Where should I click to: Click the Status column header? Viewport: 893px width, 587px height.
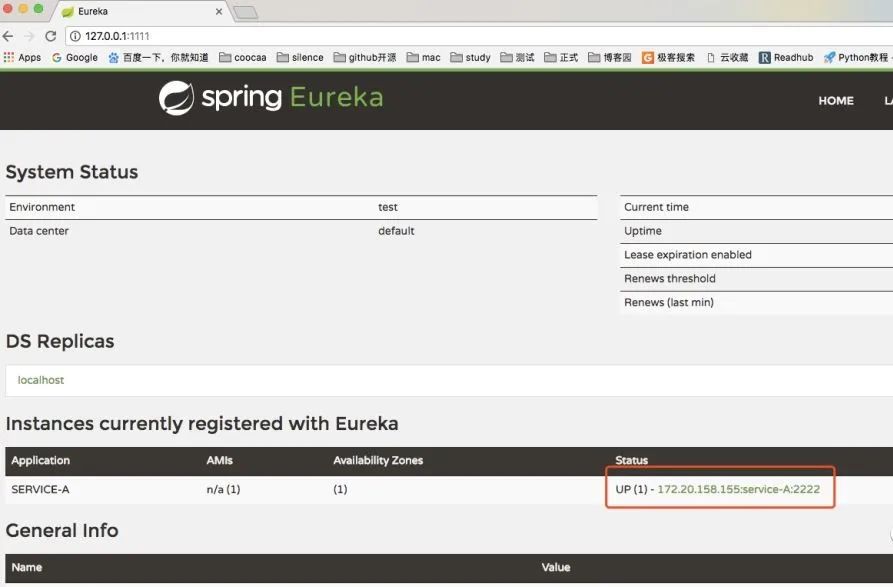632,461
